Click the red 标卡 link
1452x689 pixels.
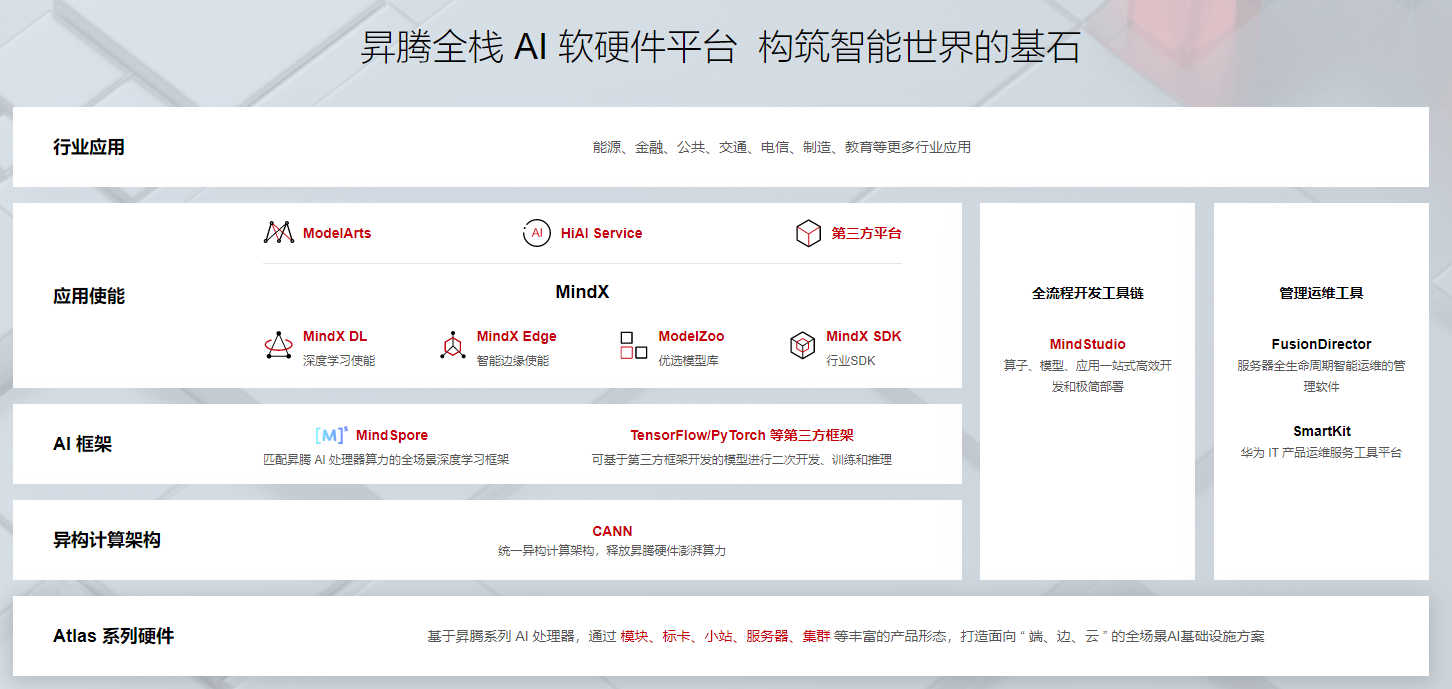[x=676, y=636]
